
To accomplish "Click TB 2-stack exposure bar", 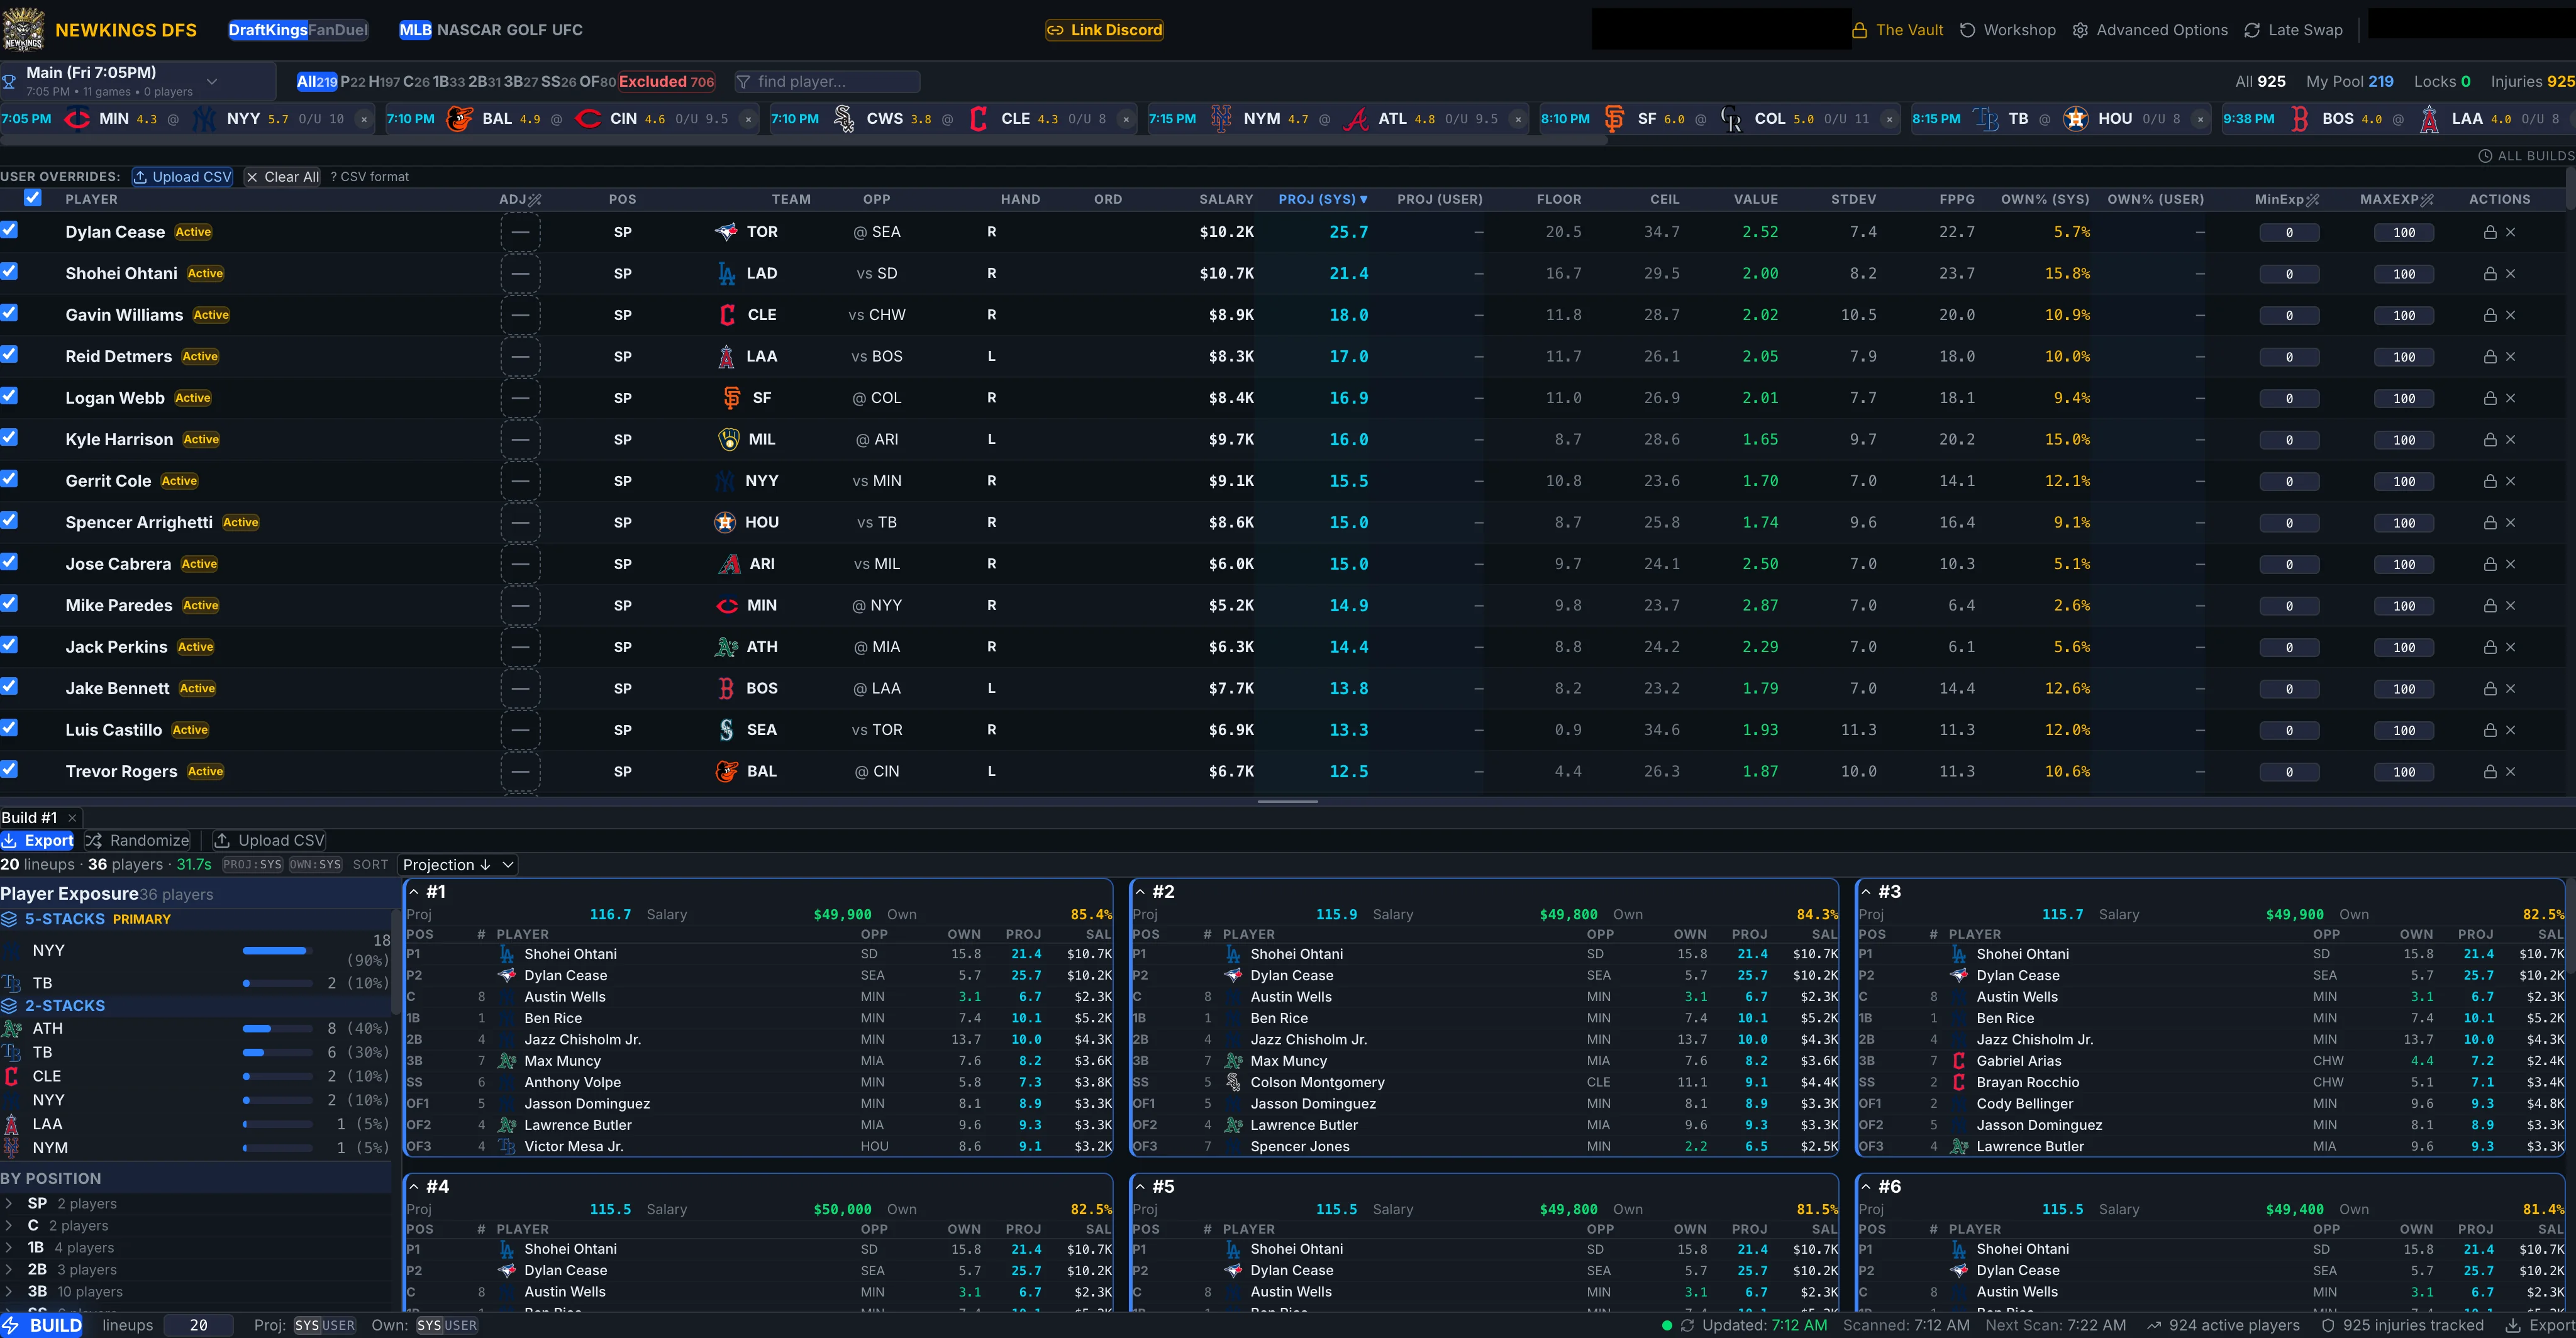I will pyautogui.click(x=278, y=1053).
